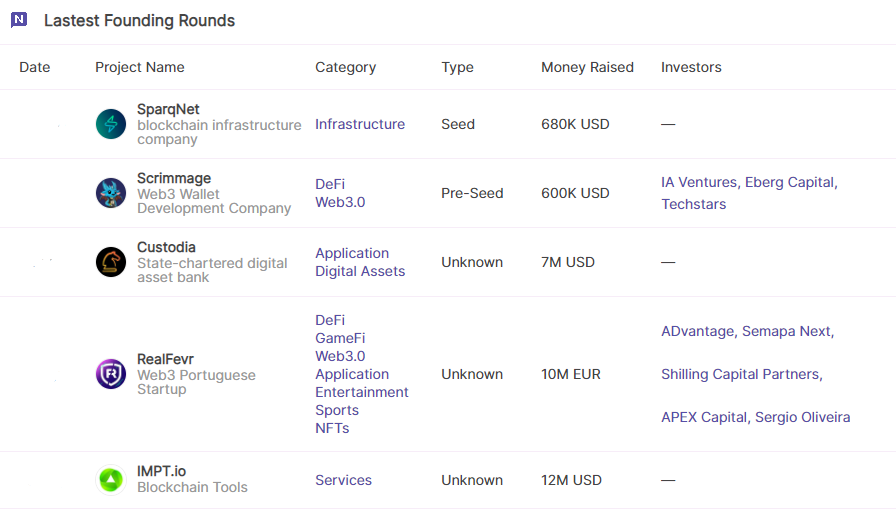Click the Unknown type in RealFevr row
This screenshot has height=511, width=896.
coord(472,374)
